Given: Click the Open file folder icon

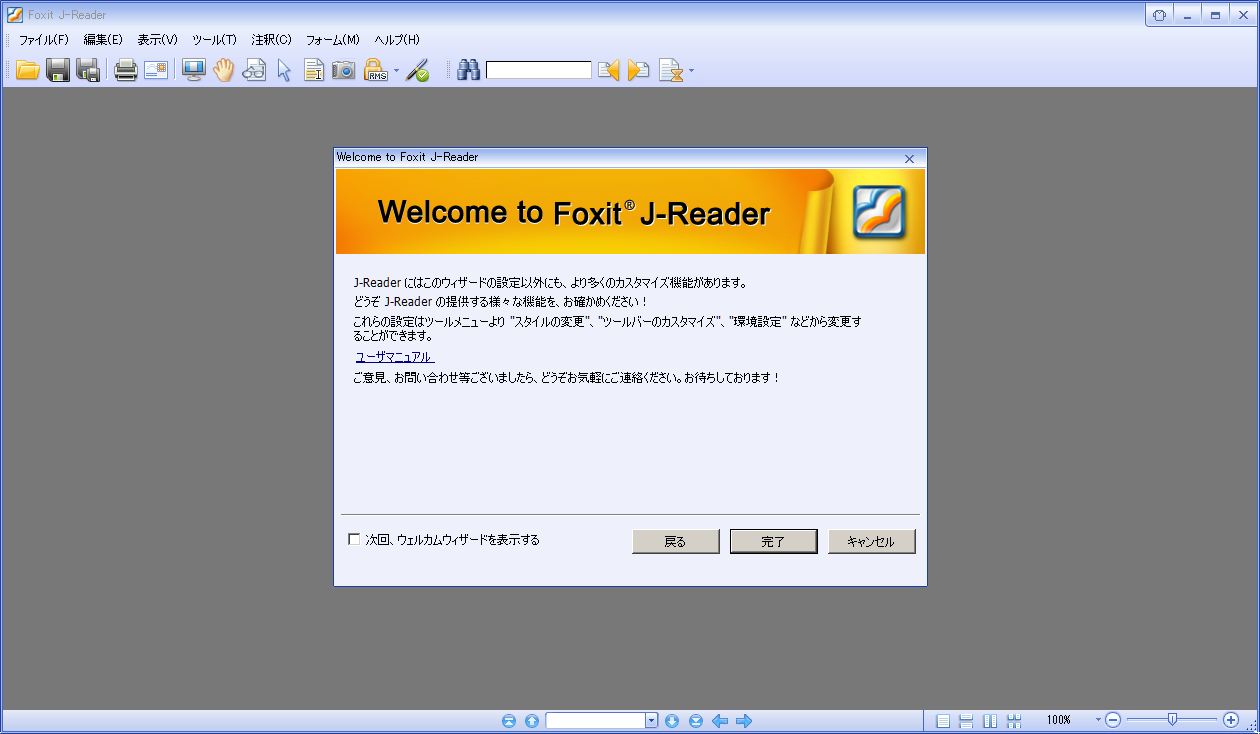Looking at the screenshot, I should point(27,70).
